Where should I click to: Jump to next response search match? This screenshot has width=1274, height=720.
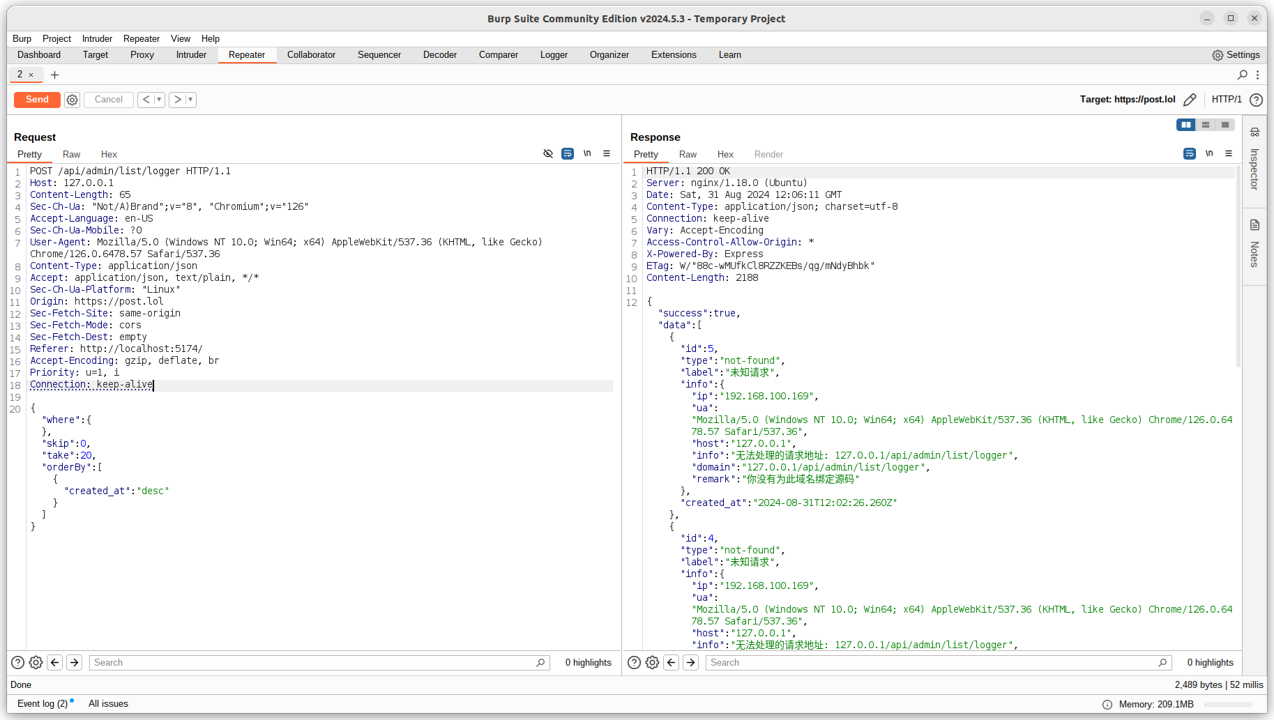(x=690, y=662)
